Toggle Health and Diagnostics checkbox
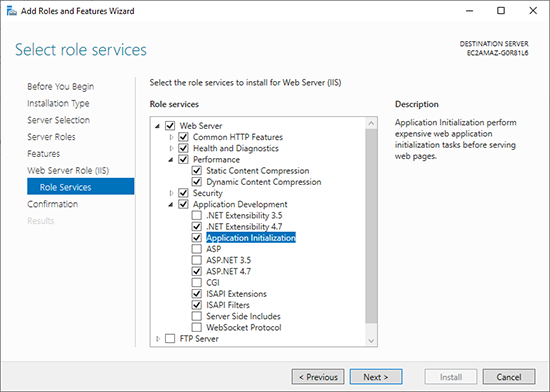Image resolution: width=550 pixels, height=392 pixels. [183, 148]
